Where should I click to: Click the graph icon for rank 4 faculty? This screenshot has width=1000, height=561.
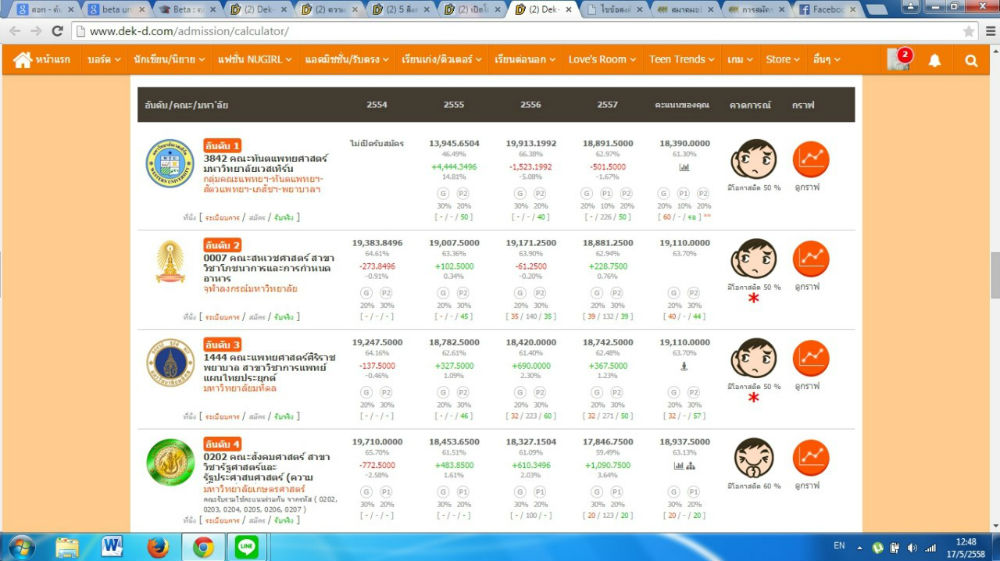click(x=811, y=458)
